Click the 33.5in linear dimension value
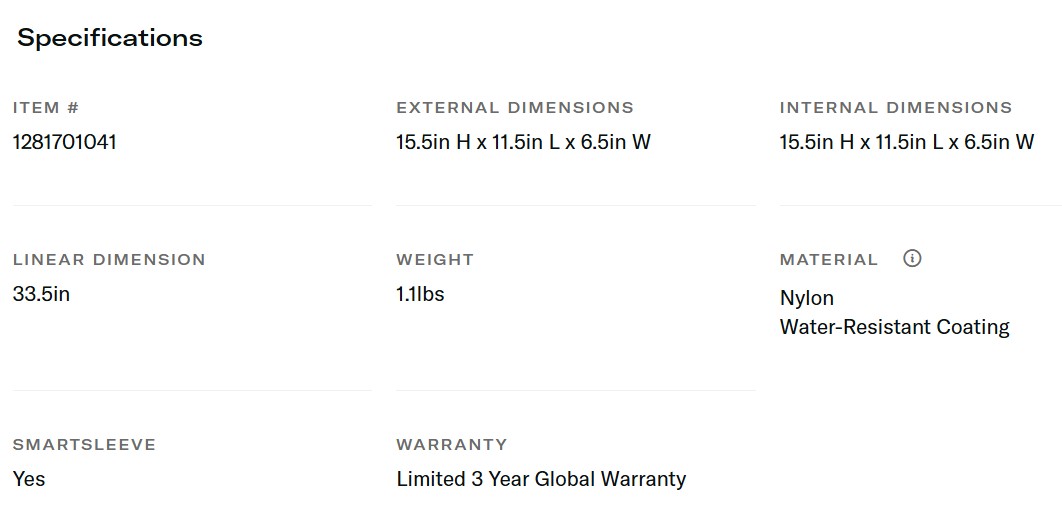 [x=42, y=294]
